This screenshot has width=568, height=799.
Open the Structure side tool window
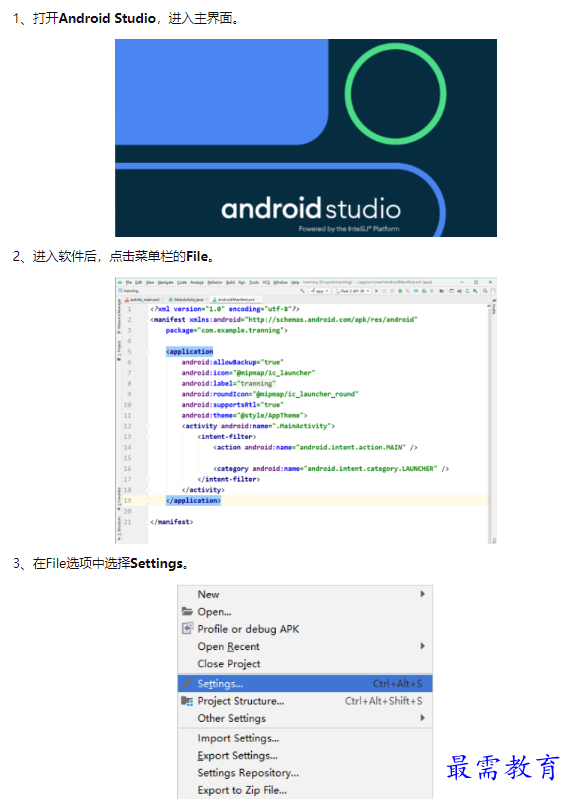pyautogui.click(x=119, y=528)
